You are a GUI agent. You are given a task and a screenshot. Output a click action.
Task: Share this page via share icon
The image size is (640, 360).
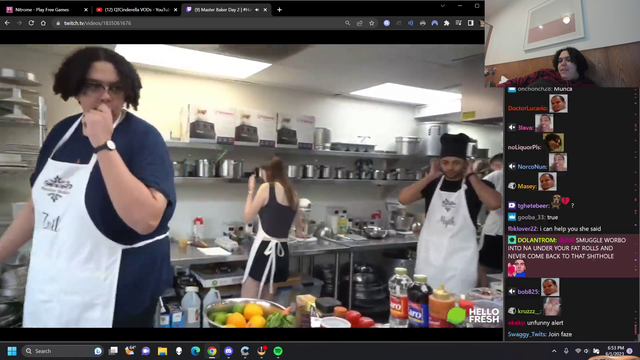(360, 23)
